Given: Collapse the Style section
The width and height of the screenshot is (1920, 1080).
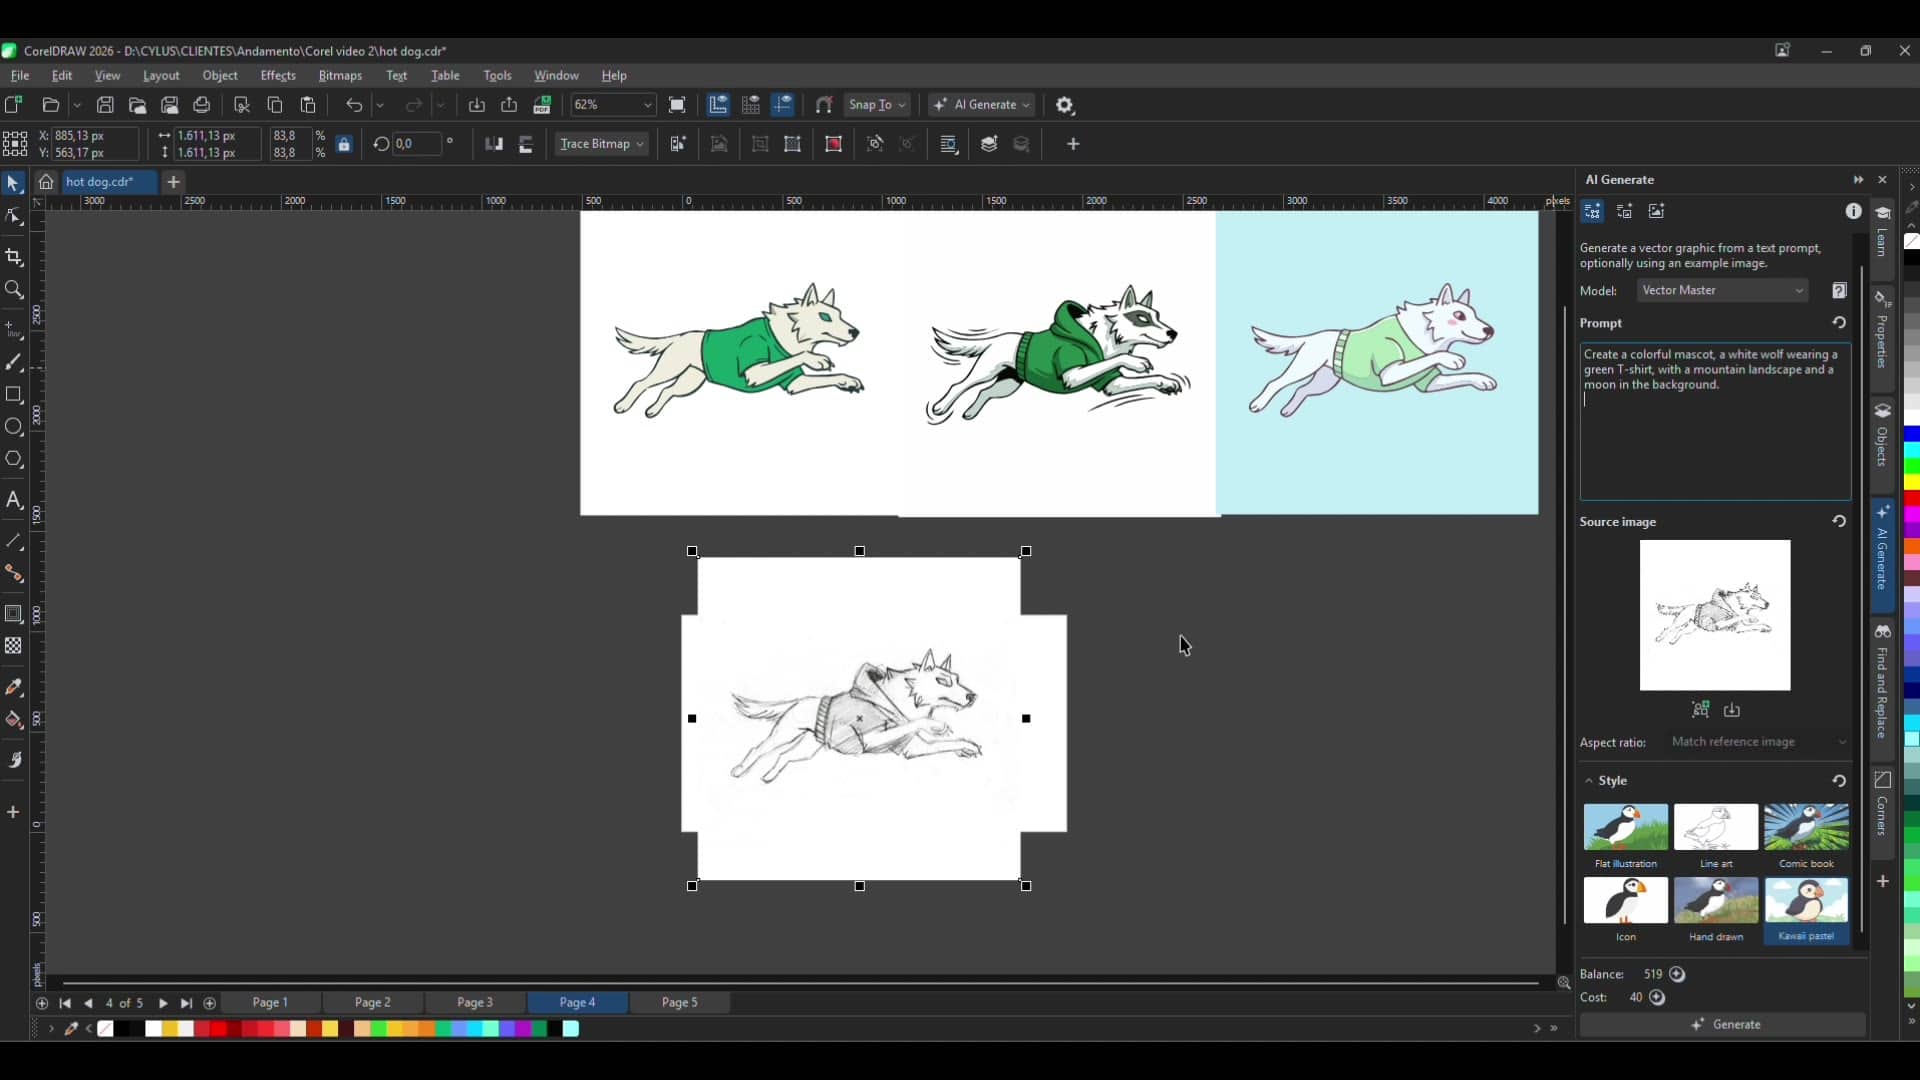Looking at the screenshot, I should [x=1588, y=781].
